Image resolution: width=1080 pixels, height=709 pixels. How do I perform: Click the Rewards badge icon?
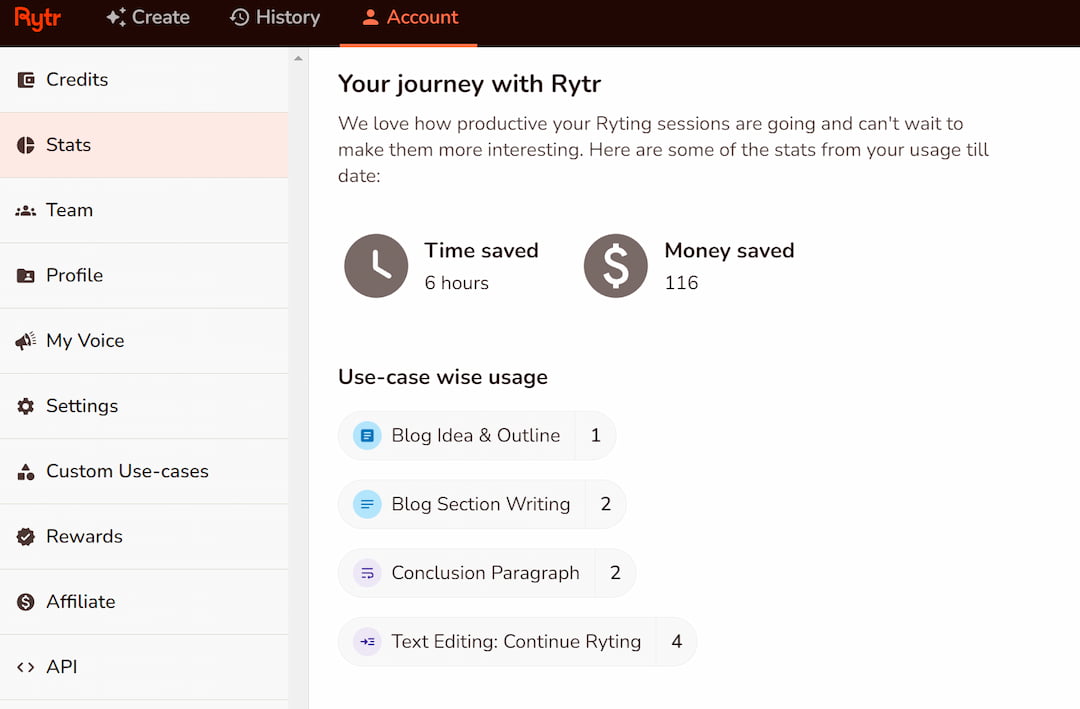[25, 536]
